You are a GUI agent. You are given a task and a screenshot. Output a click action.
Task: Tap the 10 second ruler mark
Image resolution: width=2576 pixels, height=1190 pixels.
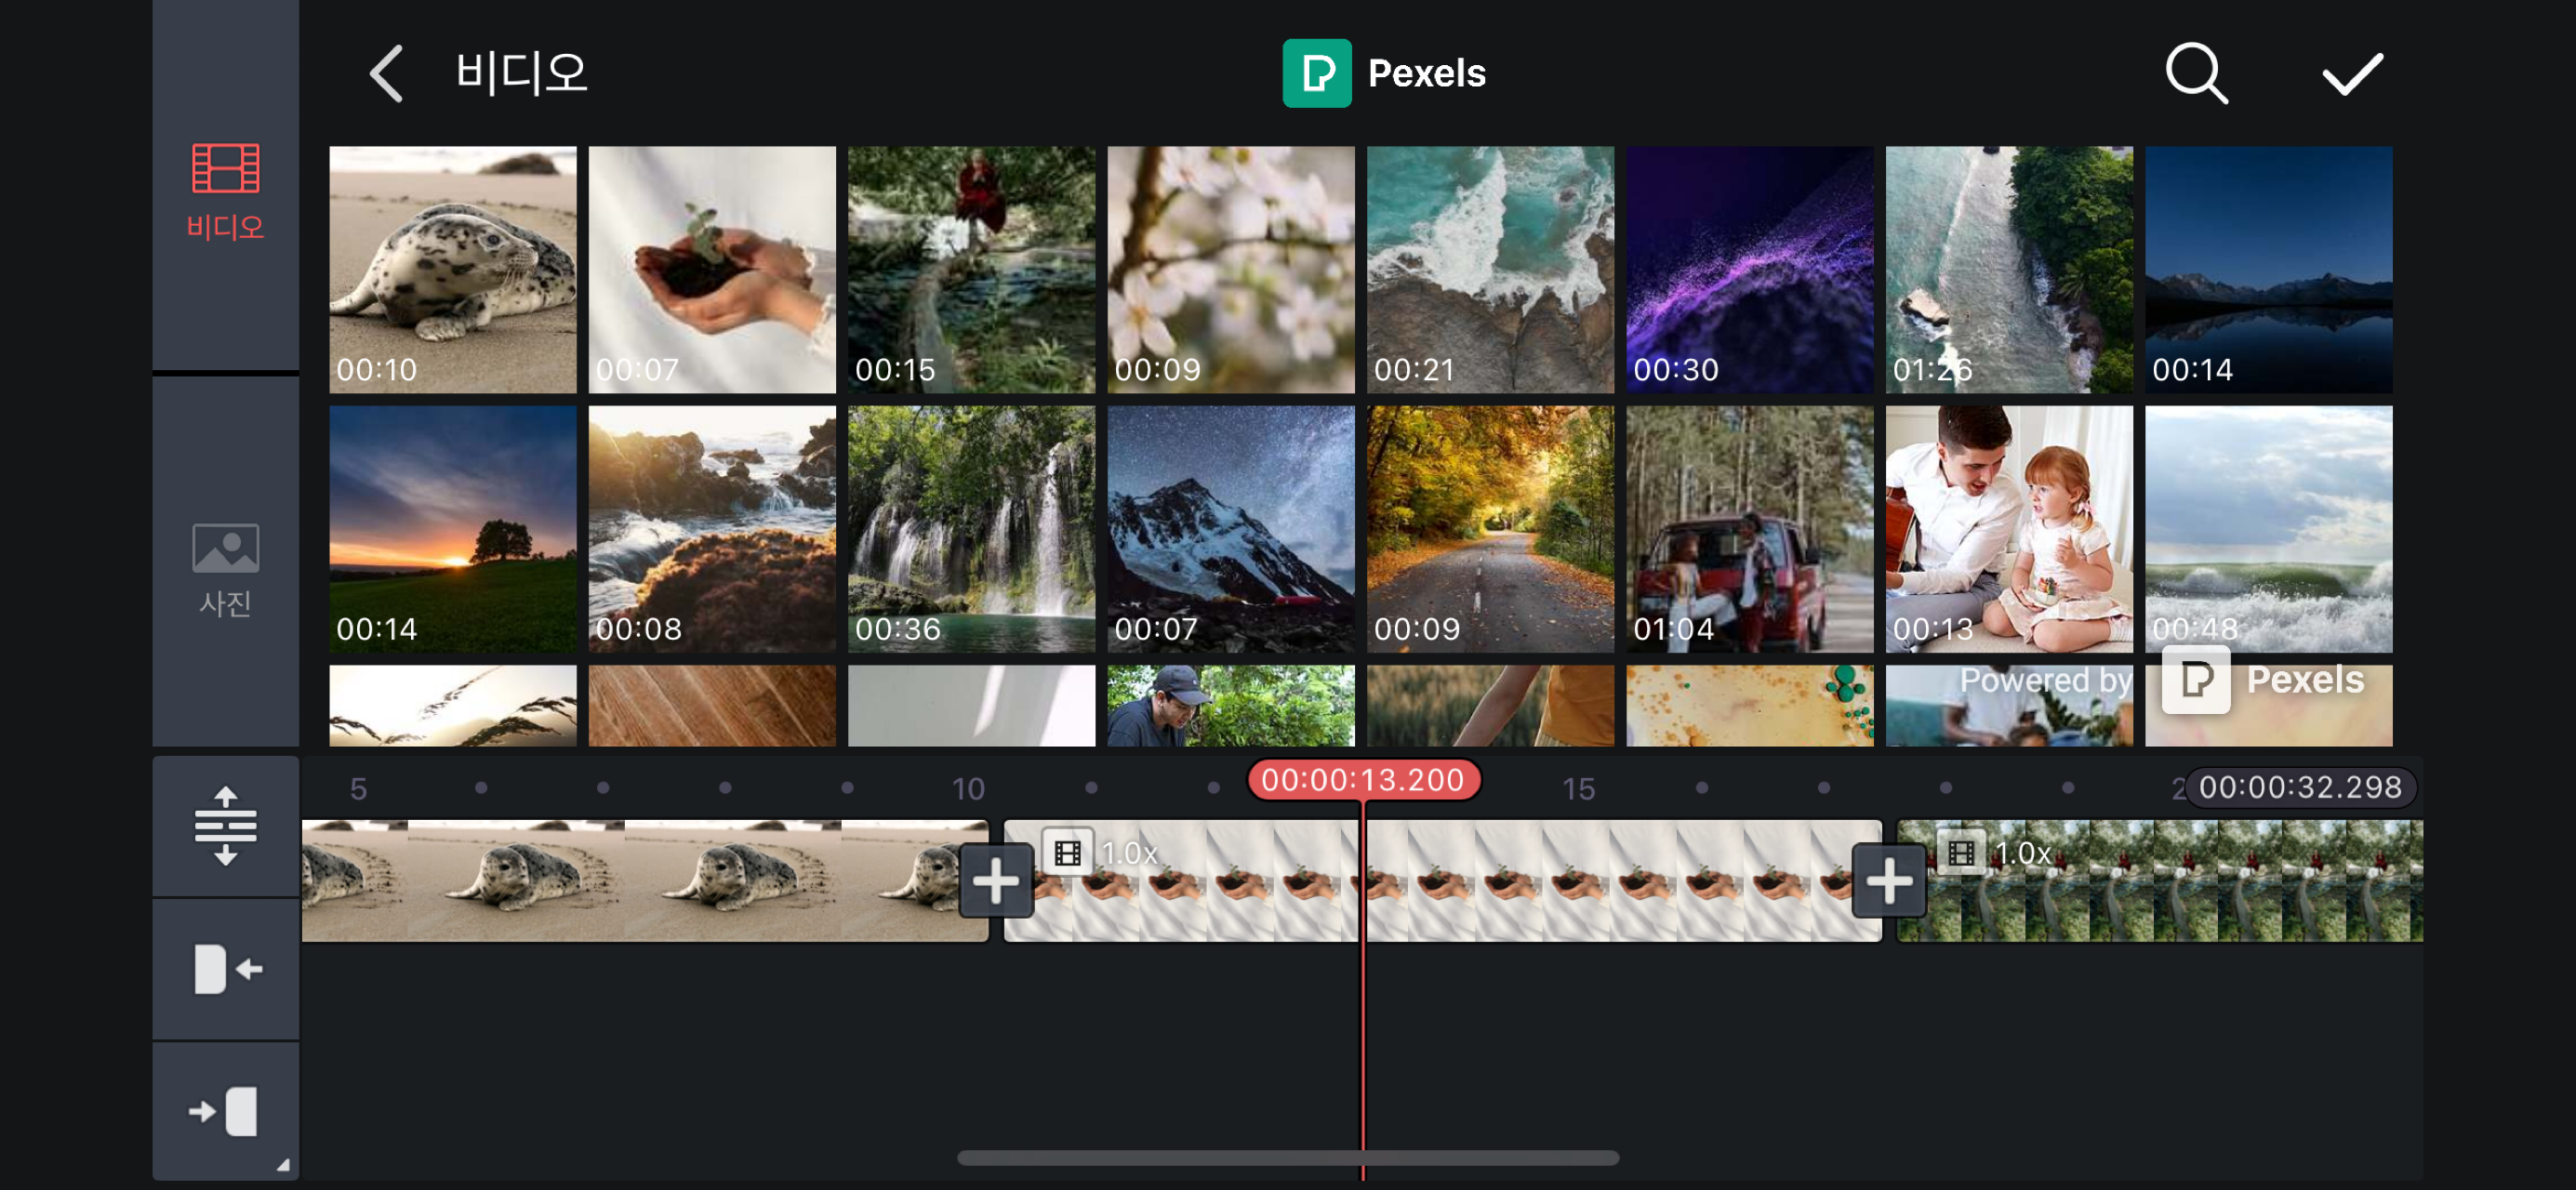(x=968, y=789)
